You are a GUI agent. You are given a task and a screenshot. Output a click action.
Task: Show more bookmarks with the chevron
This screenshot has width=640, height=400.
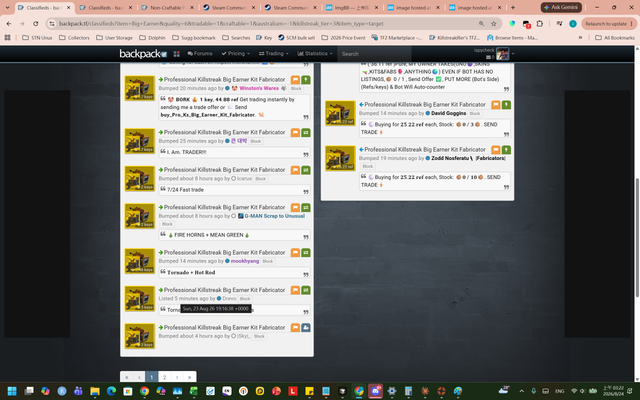[x=580, y=38]
